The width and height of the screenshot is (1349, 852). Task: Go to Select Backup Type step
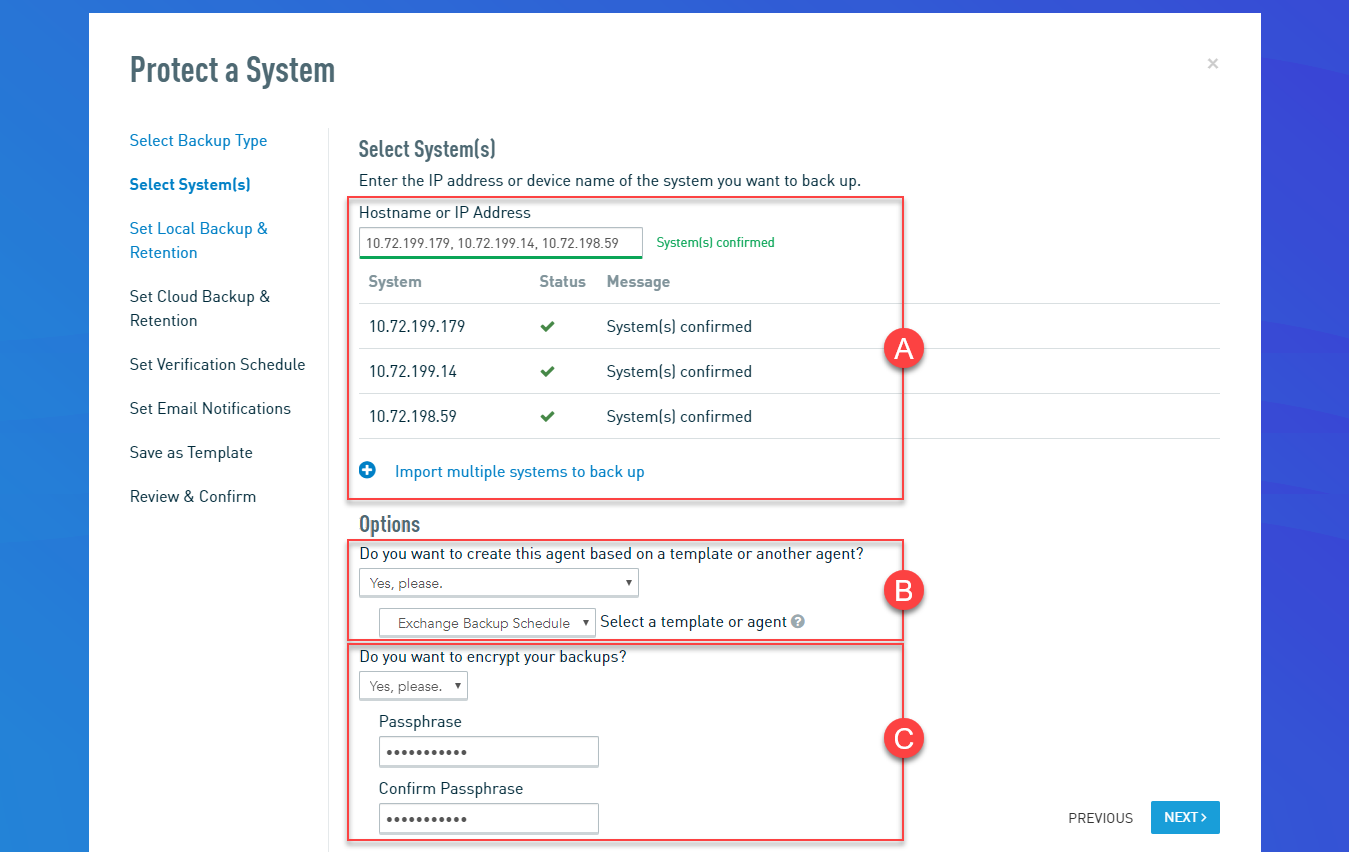tap(198, 141)
